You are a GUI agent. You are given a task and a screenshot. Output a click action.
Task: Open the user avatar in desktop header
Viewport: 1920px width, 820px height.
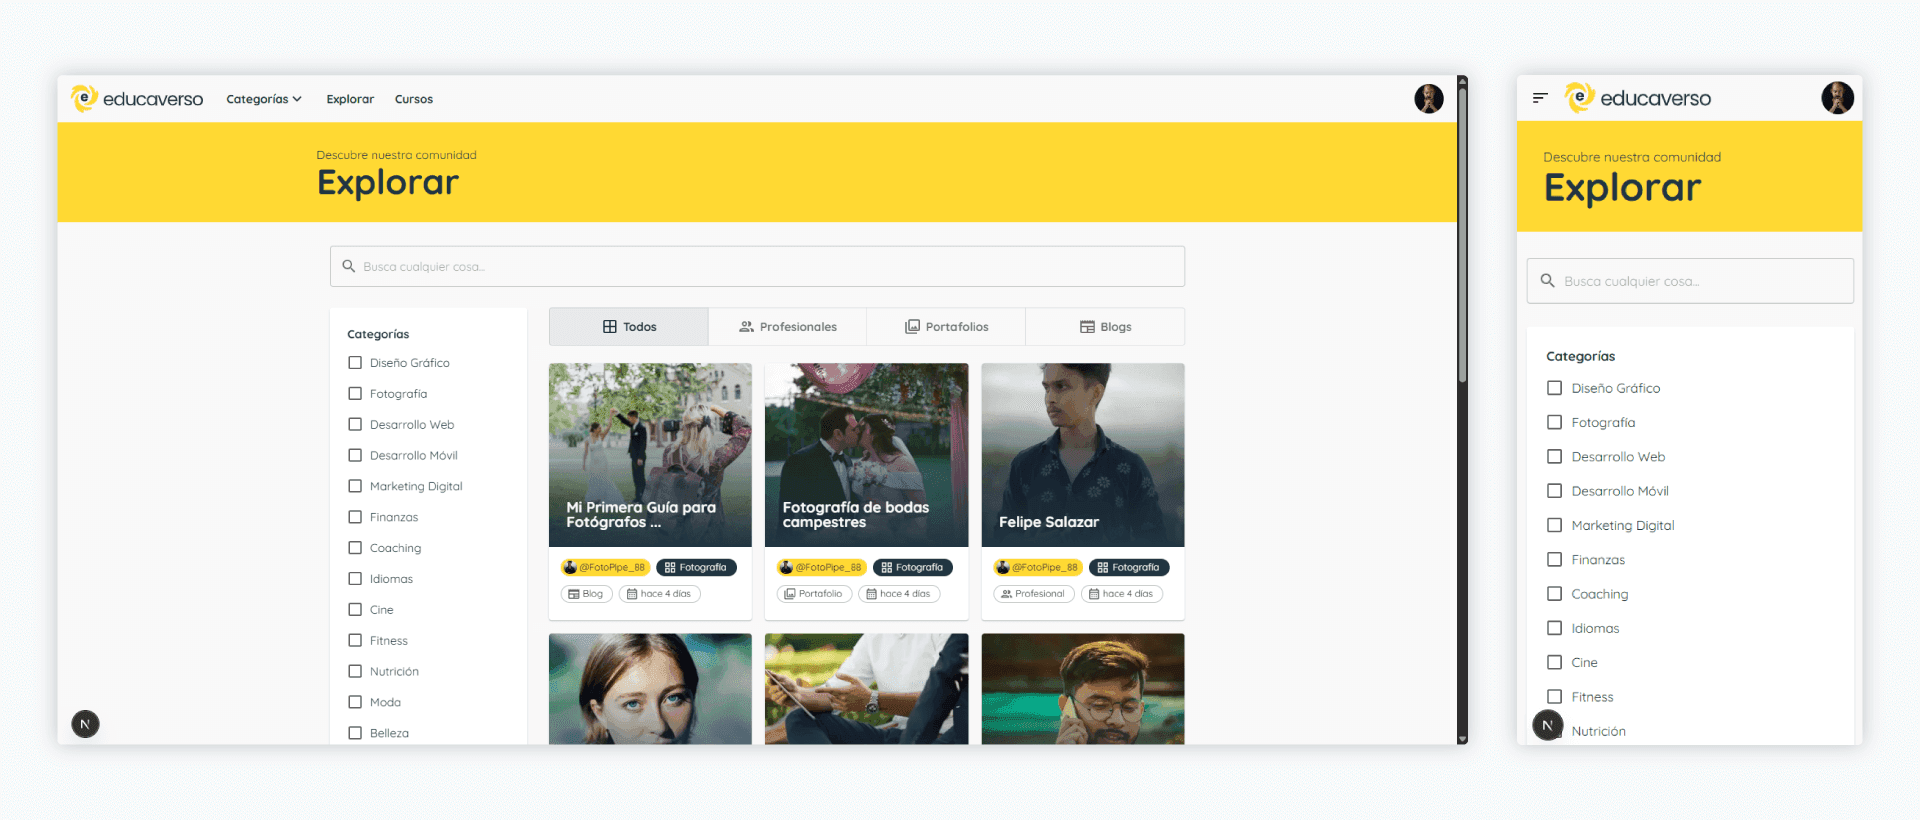click(x=1428, y=99)
